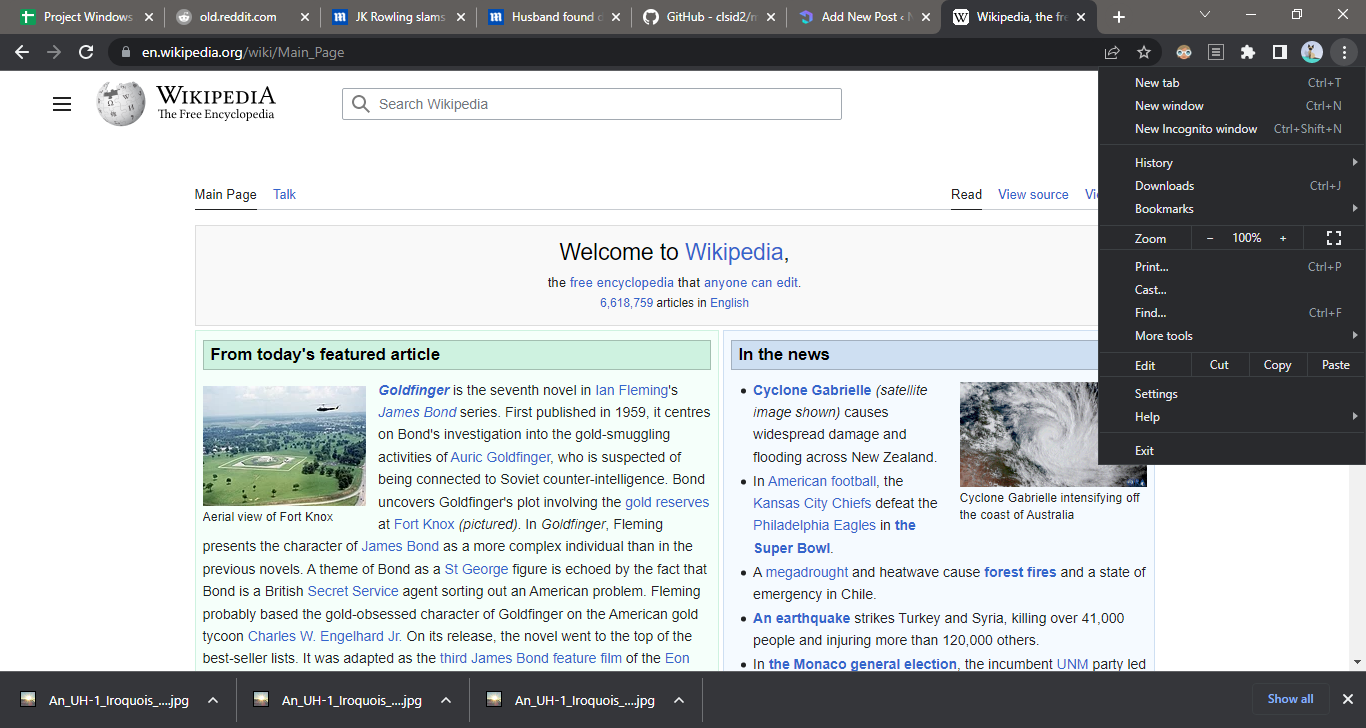Select New window menu entry
The height and width of the screenshot is (728, 1366).
pyautogui.click(x=1231, y=105)
